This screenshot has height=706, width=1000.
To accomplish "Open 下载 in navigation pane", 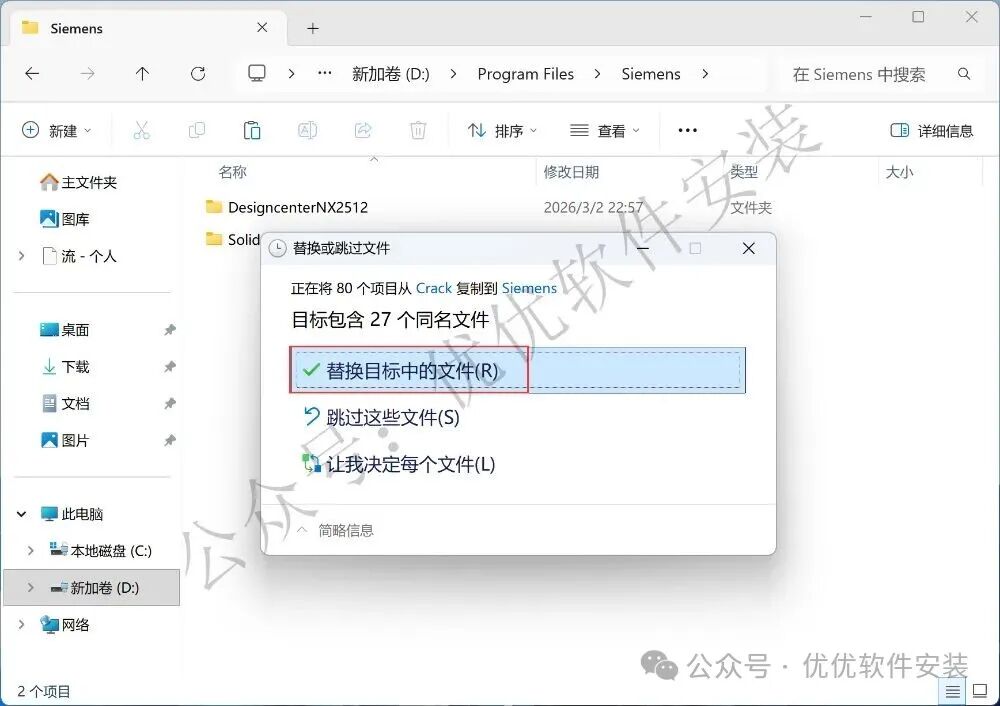I will click(64, 367).
